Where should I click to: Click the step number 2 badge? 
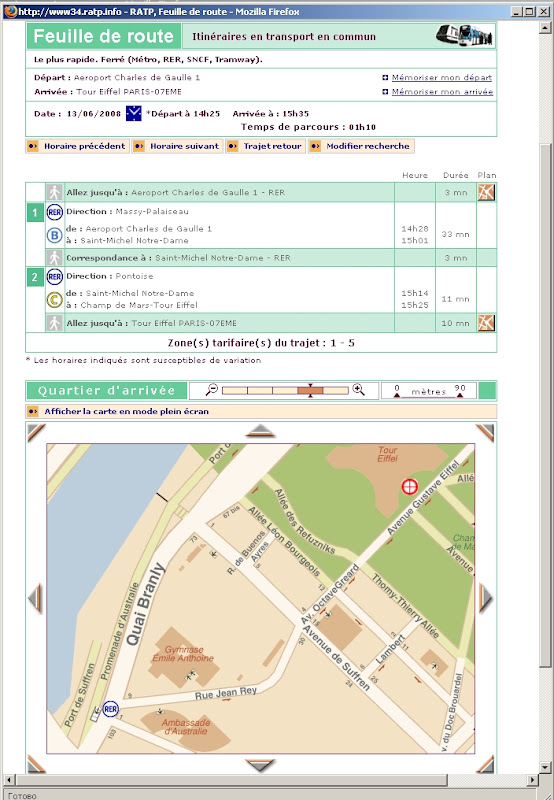point(35,277)
